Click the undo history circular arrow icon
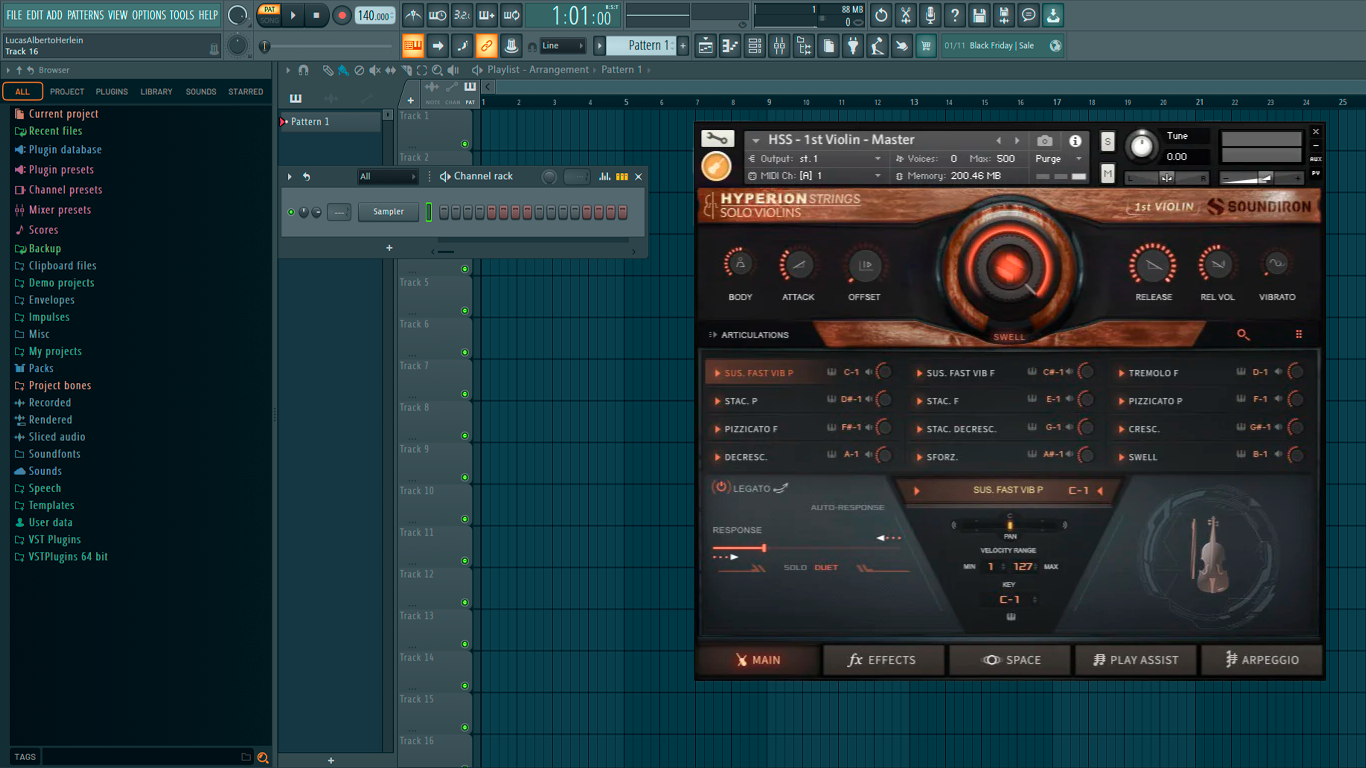 click(x=881, y=15)
